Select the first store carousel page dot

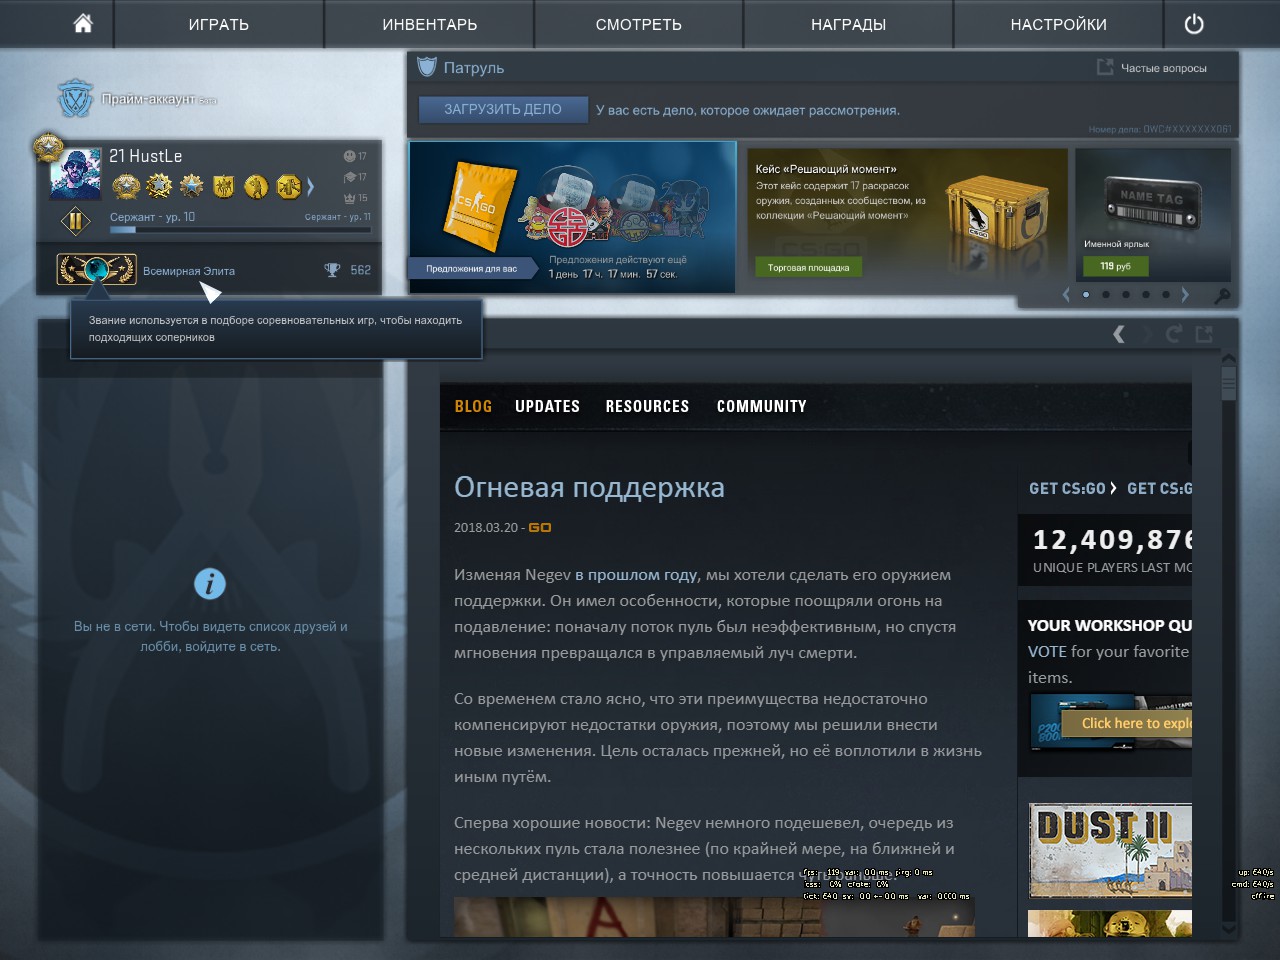click(x=1086, y=295)
